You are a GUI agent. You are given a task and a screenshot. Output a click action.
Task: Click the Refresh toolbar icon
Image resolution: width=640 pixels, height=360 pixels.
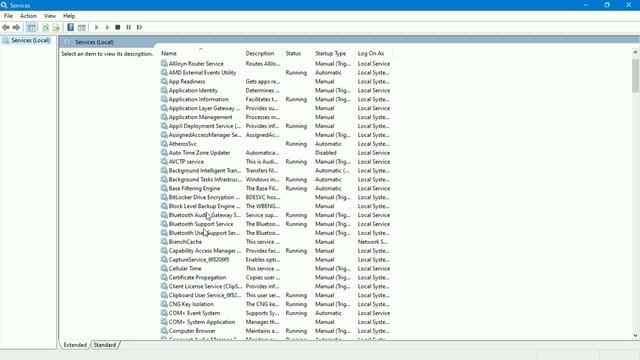[x=46, y=27]
